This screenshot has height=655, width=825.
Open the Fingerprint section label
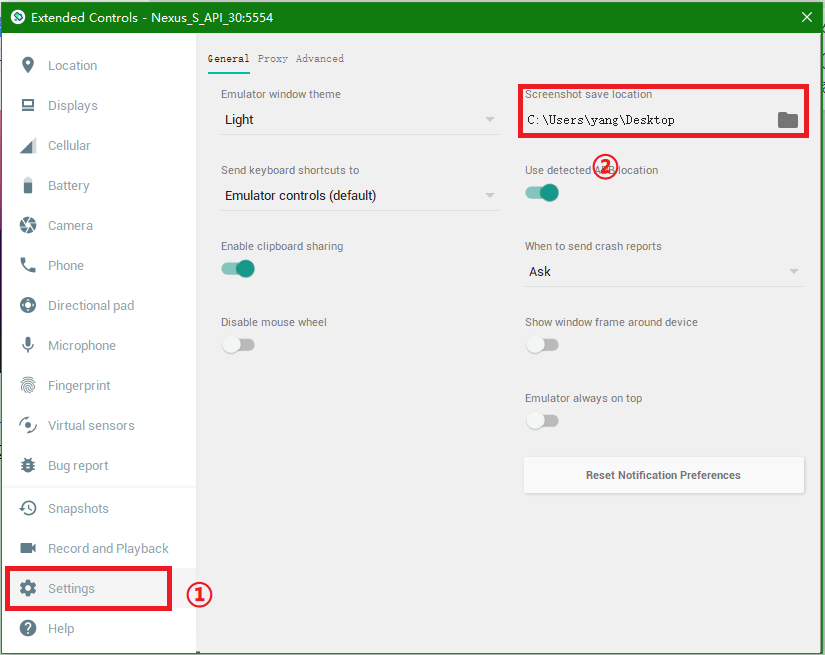pyautogui.click(x=79, y=386)
